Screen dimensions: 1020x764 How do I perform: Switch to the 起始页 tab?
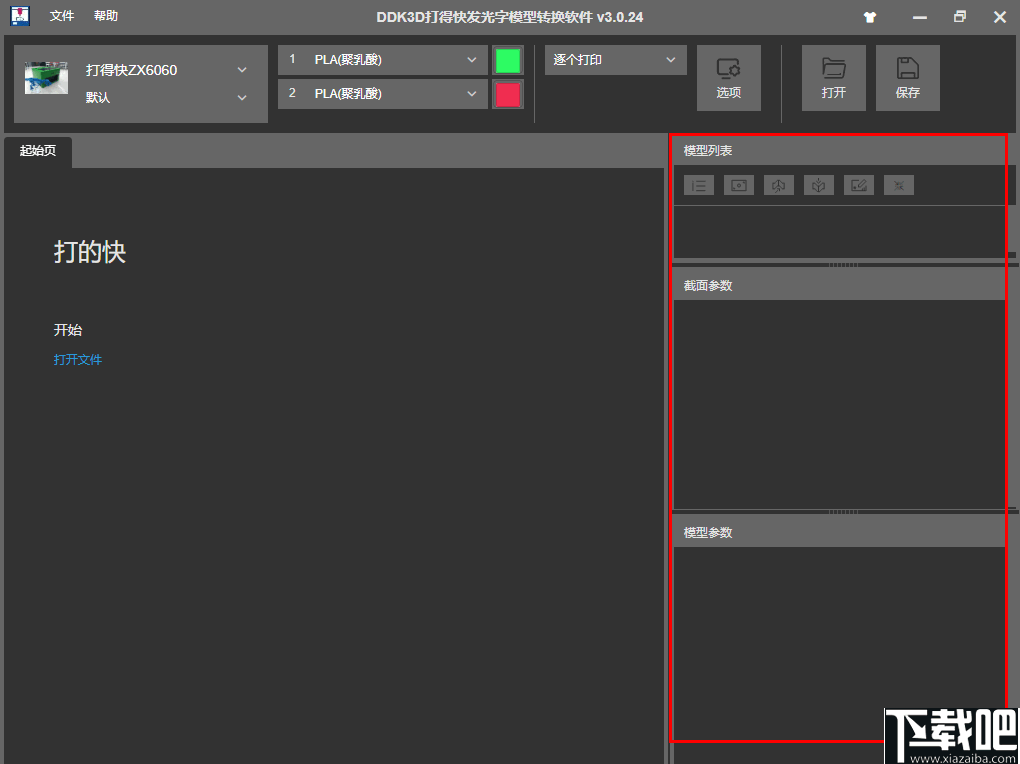click(x=37, y=152)
